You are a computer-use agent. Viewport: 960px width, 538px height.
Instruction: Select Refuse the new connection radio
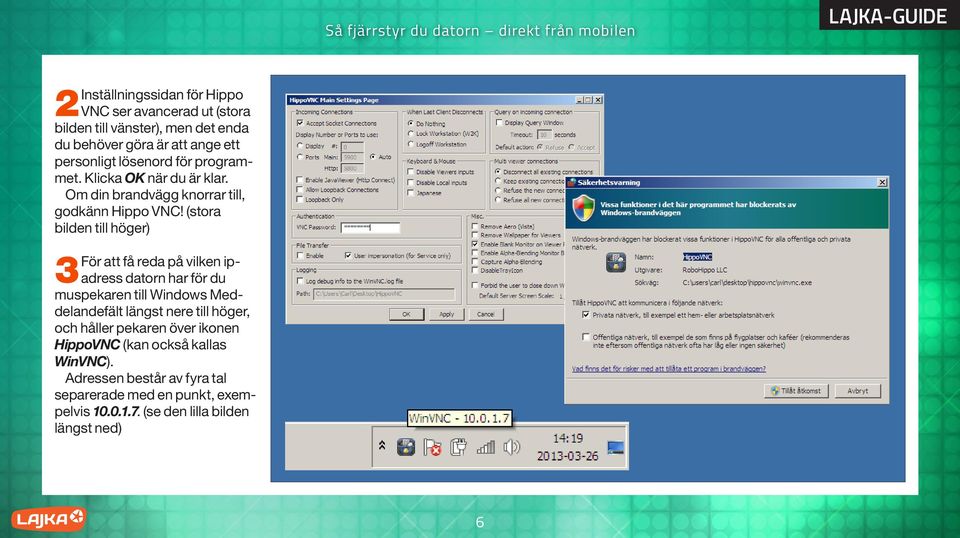click(x=498, y=190)
